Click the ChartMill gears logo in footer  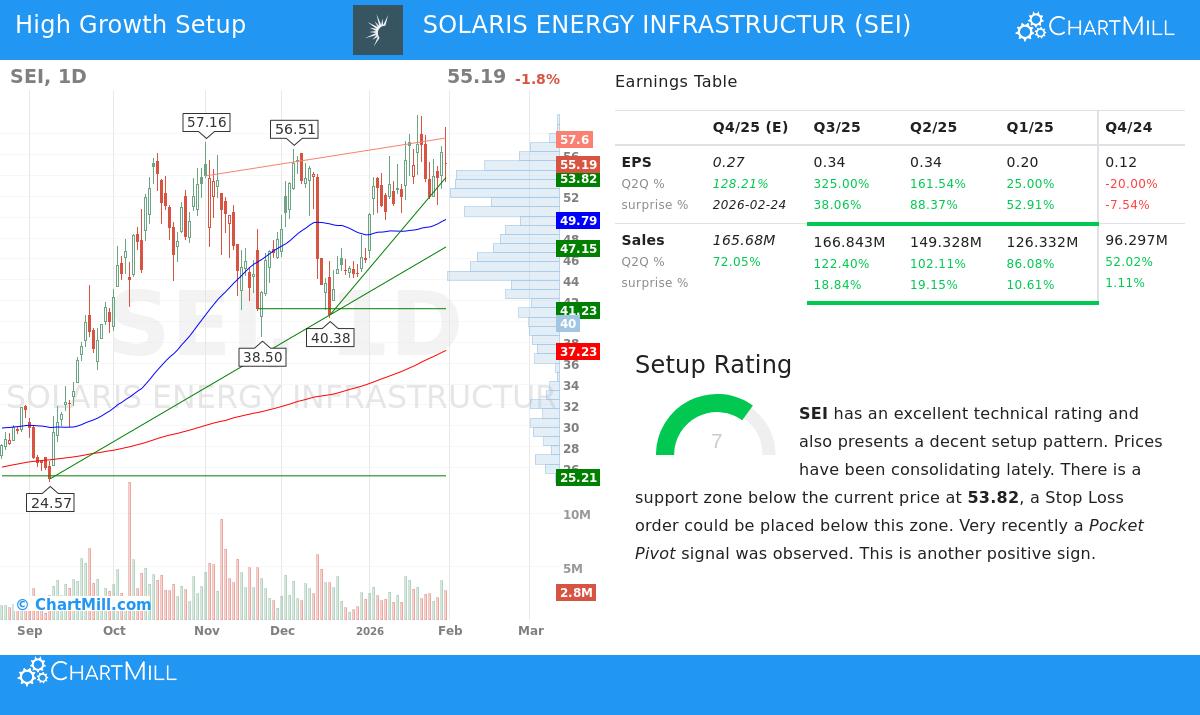[x=32, y=671]
